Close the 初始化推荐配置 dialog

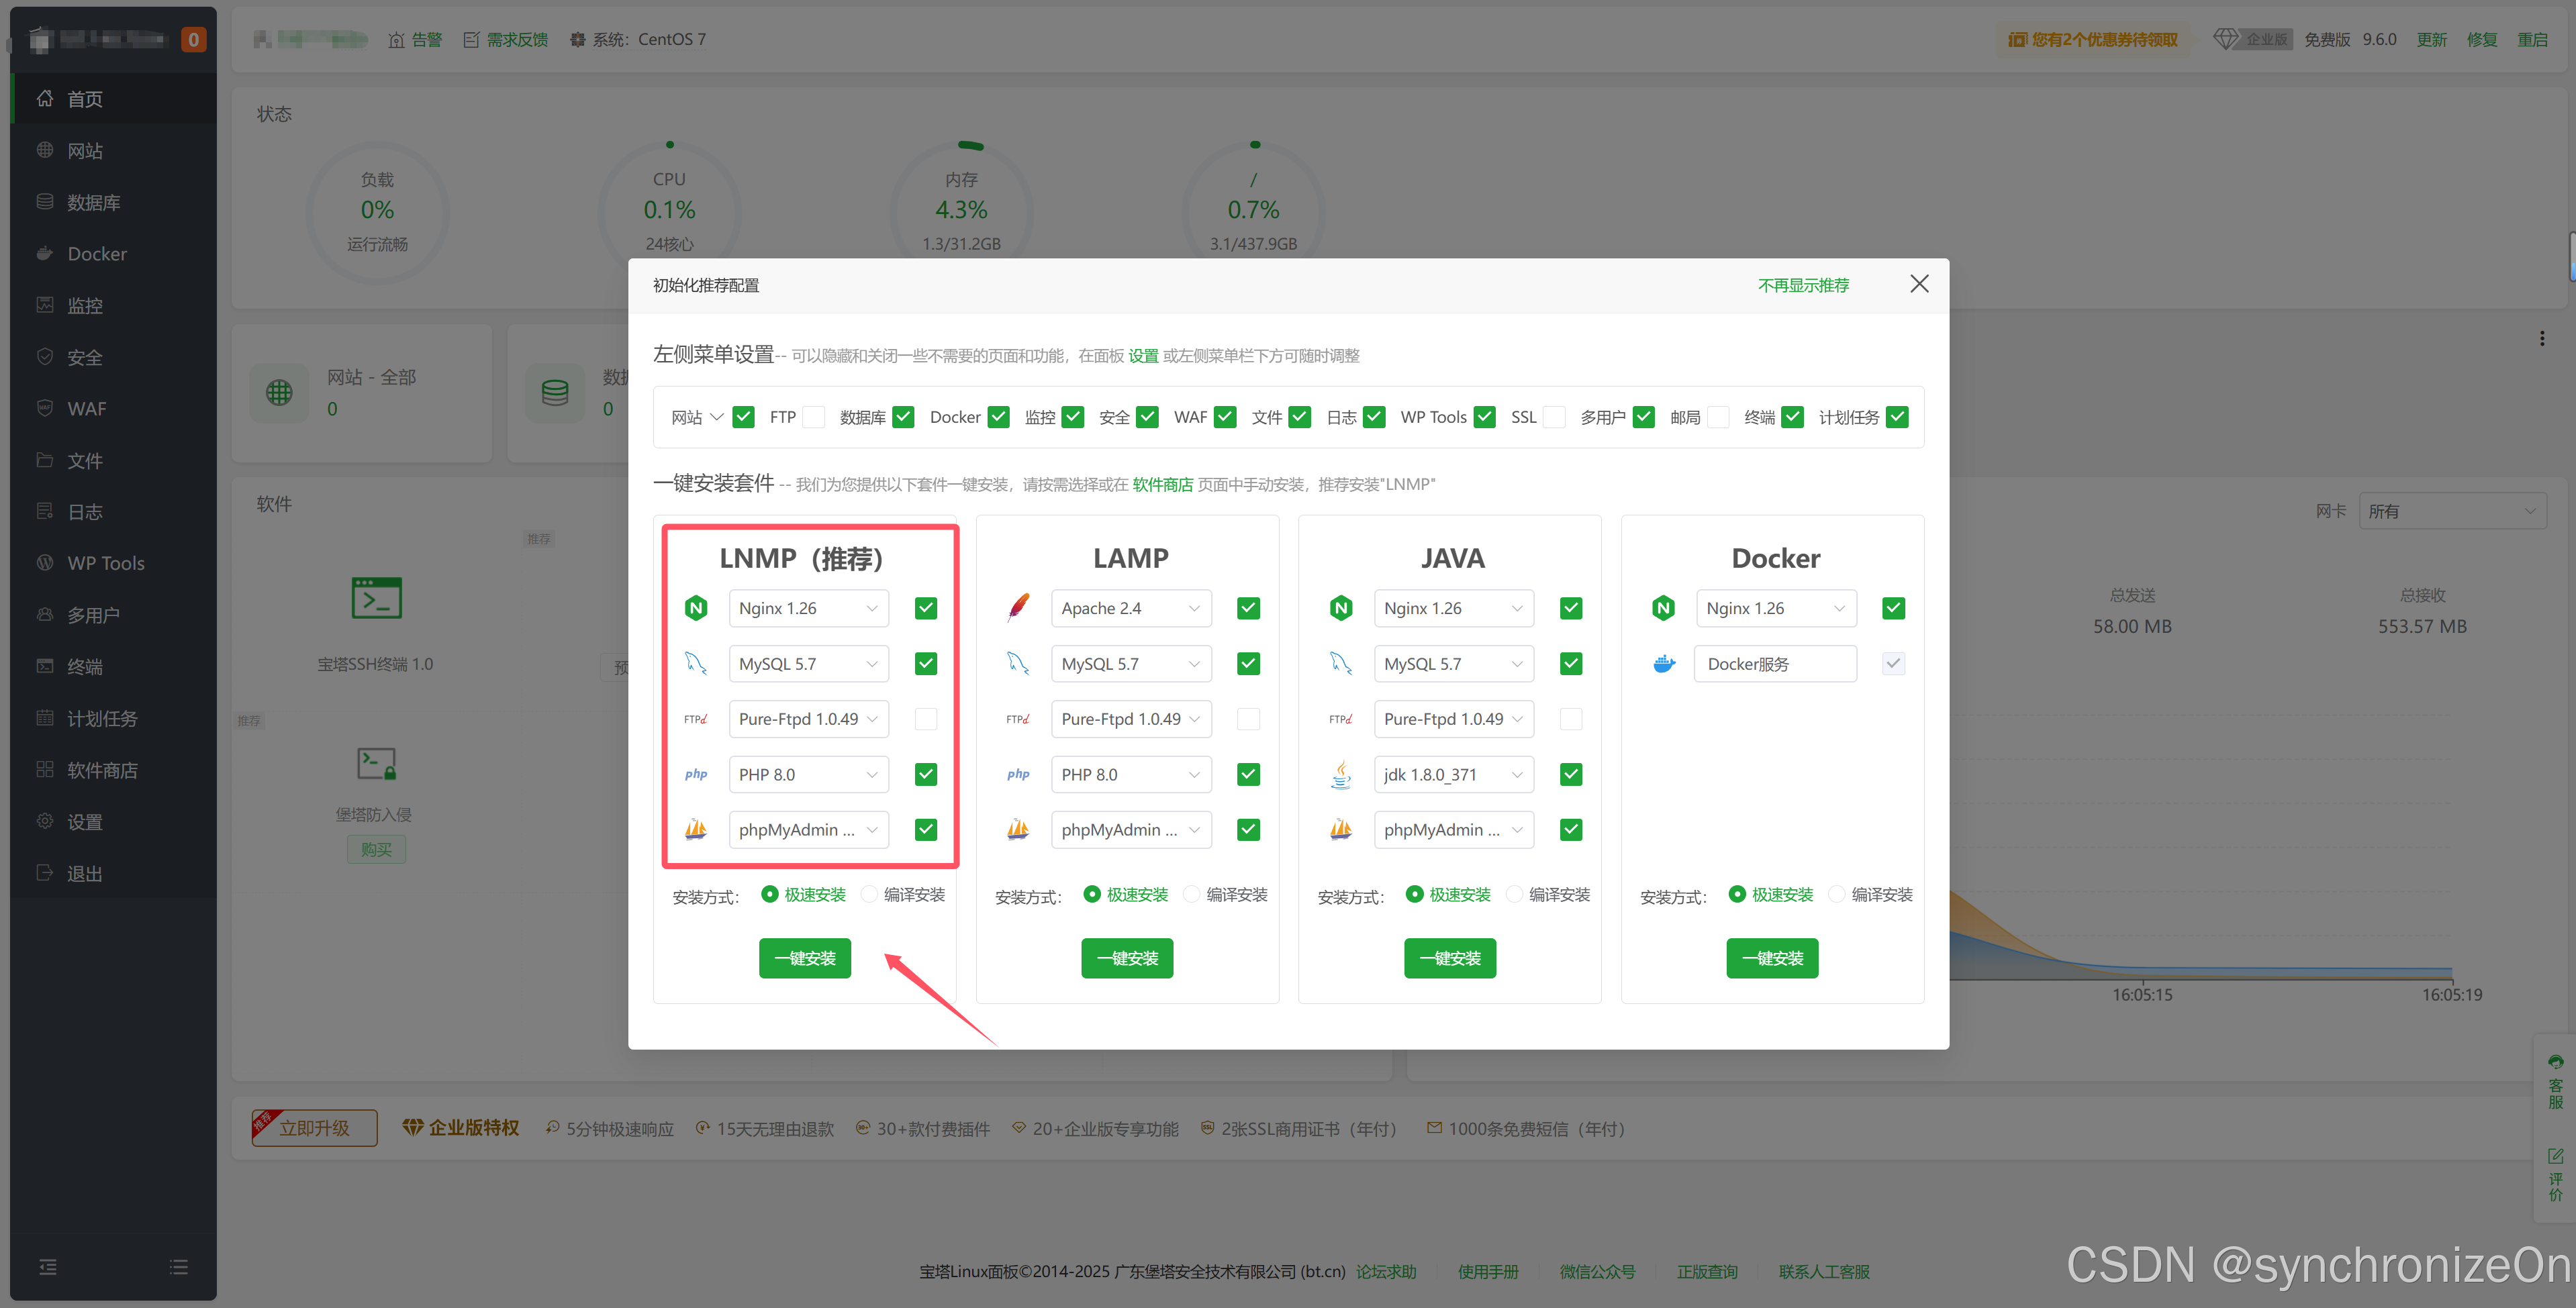(x=1919, y=284)
